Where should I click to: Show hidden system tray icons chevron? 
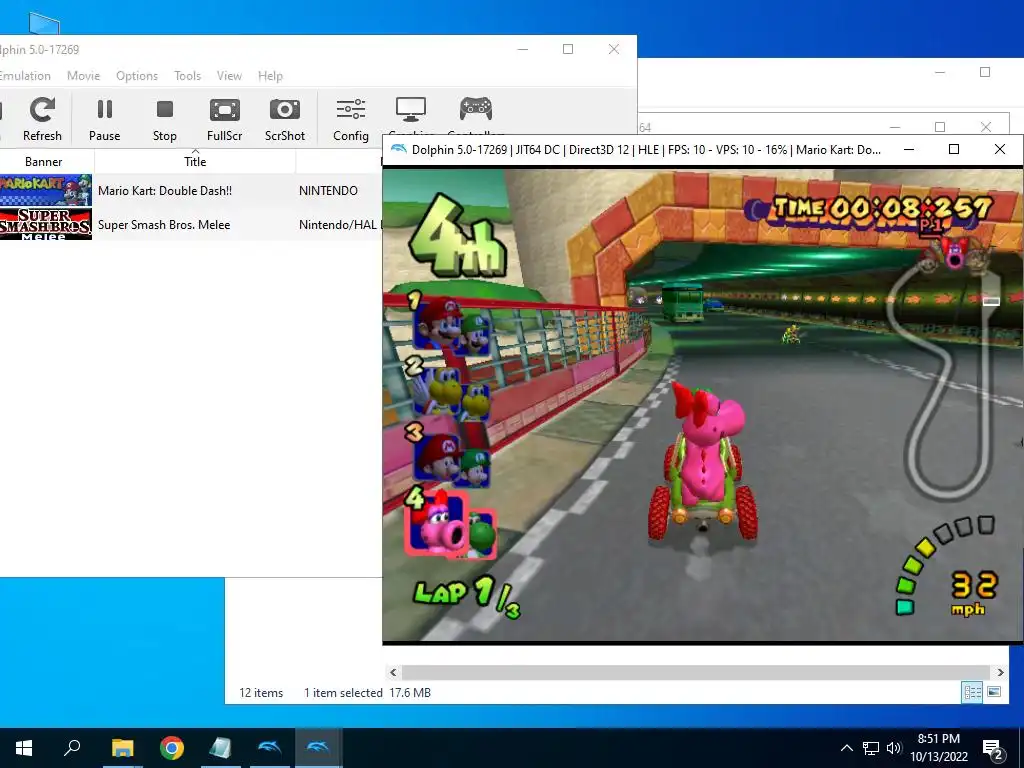(x=846, y=748)
